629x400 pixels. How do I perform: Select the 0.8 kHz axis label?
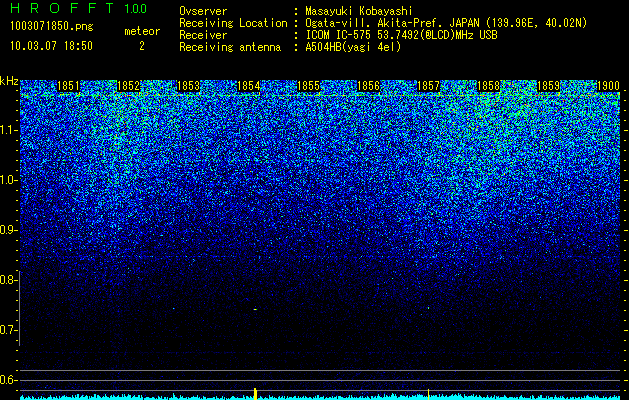click(x=8, y=280)
